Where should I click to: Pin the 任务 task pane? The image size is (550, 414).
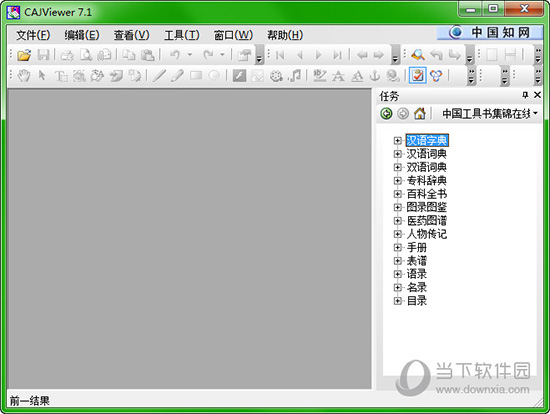[525, 95]
